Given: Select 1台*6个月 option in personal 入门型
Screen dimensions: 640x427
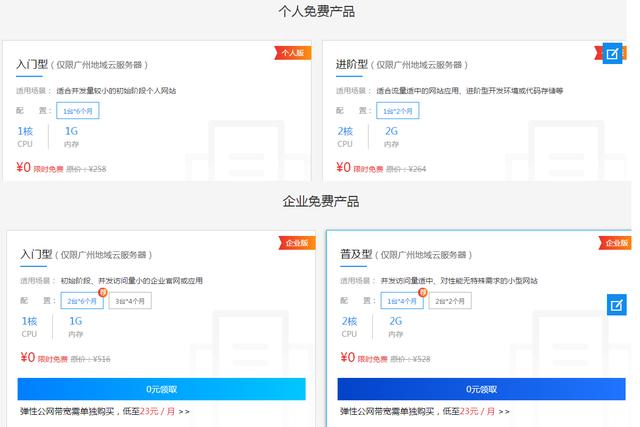Looking at the screenshot, I should pyautogui.click(x=77, y=110).
